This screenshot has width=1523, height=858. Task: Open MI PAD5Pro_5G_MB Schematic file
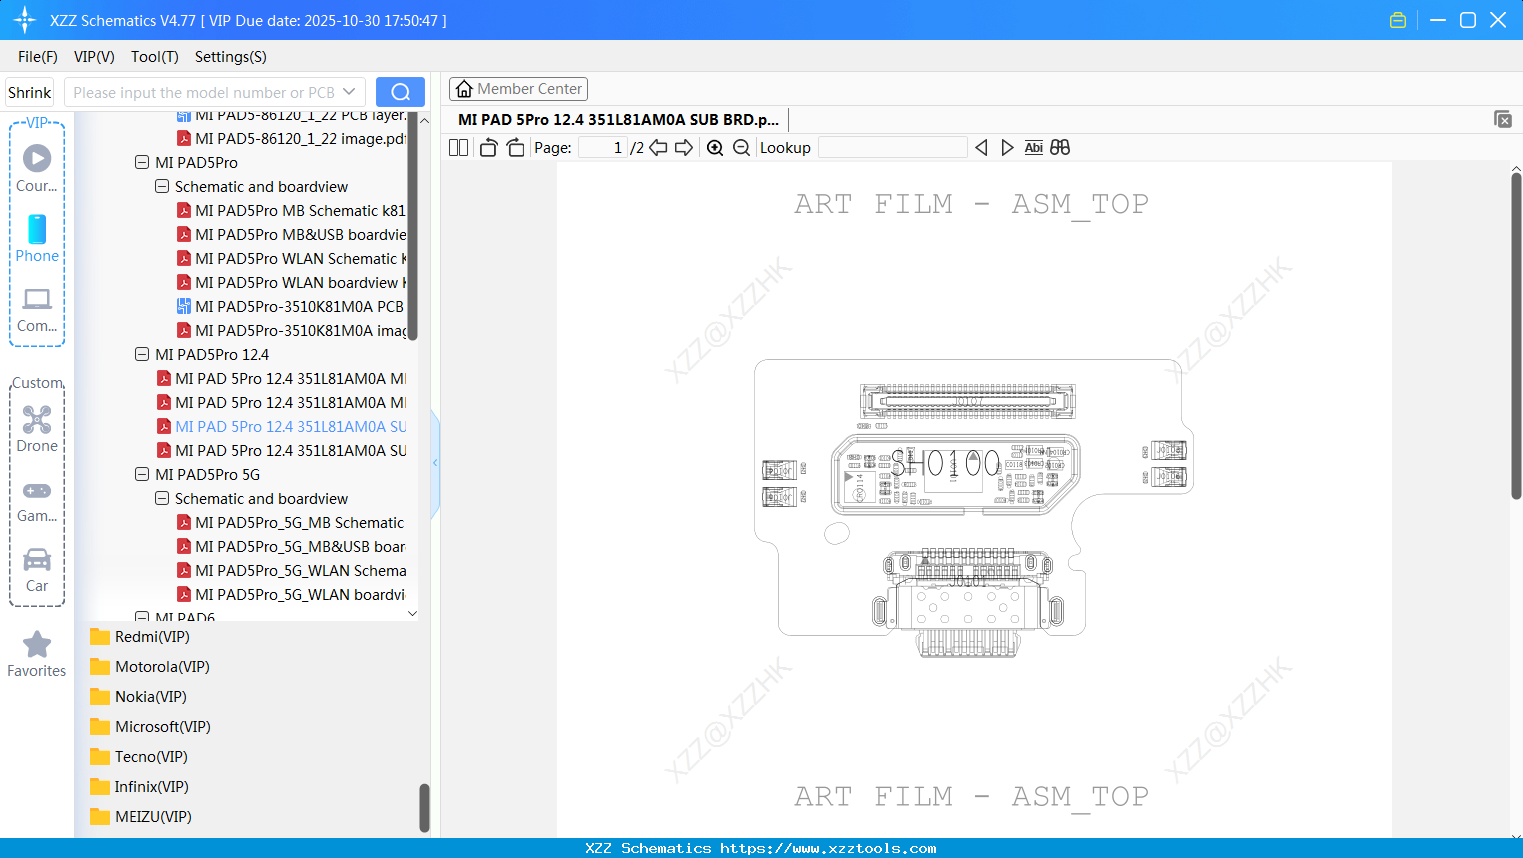291,522
